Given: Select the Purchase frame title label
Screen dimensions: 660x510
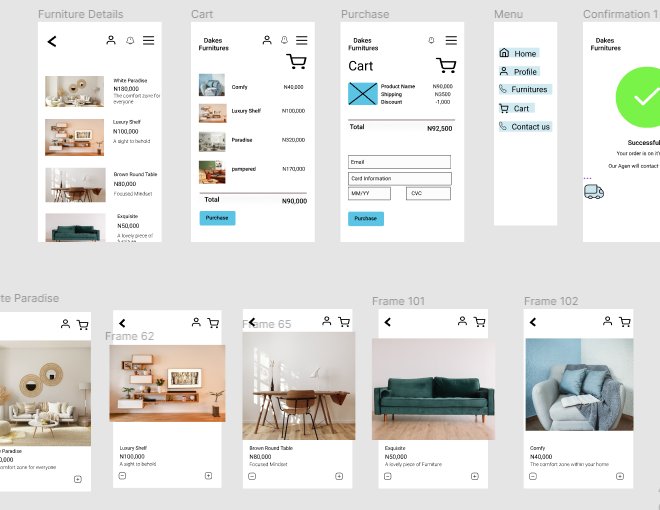Looking at the screenshot, I should (365, 14).
